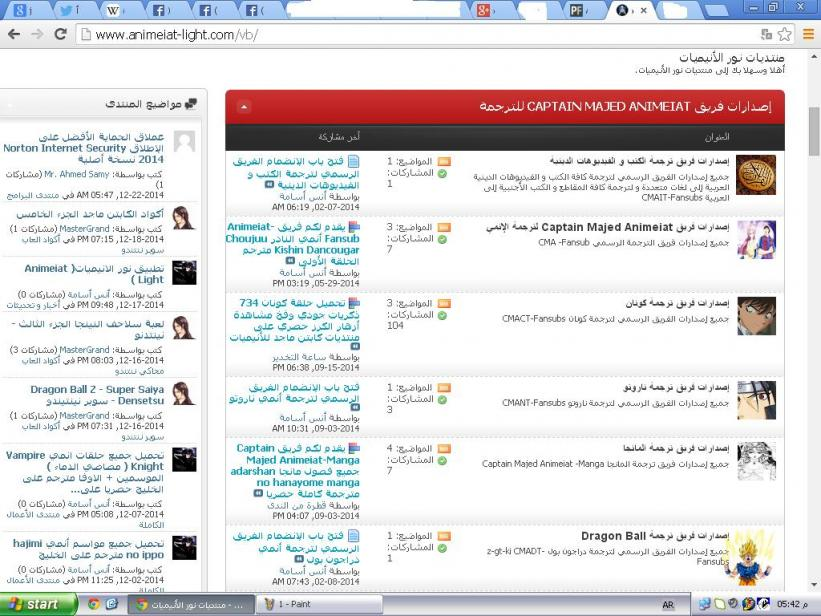This screenshot has height=616, width=821.
Task: Bookmark page with the star icon
Action: (x=784, y=35)
